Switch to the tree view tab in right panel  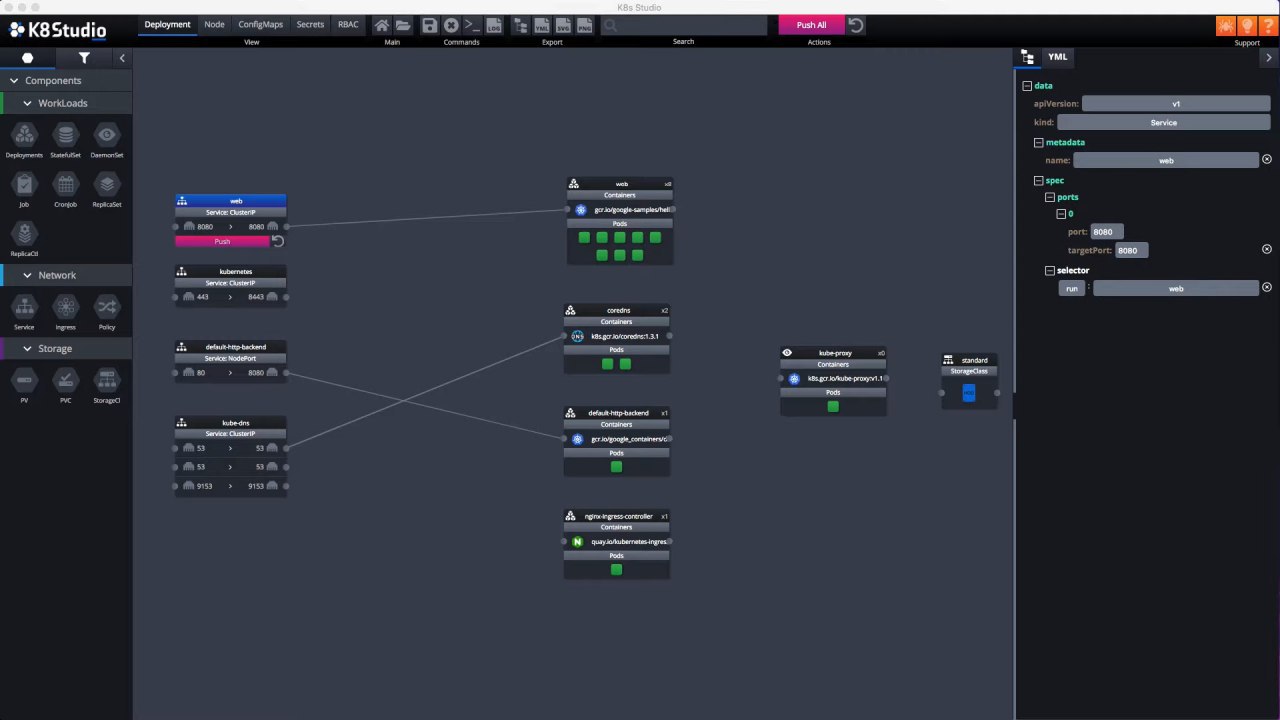1027,58
